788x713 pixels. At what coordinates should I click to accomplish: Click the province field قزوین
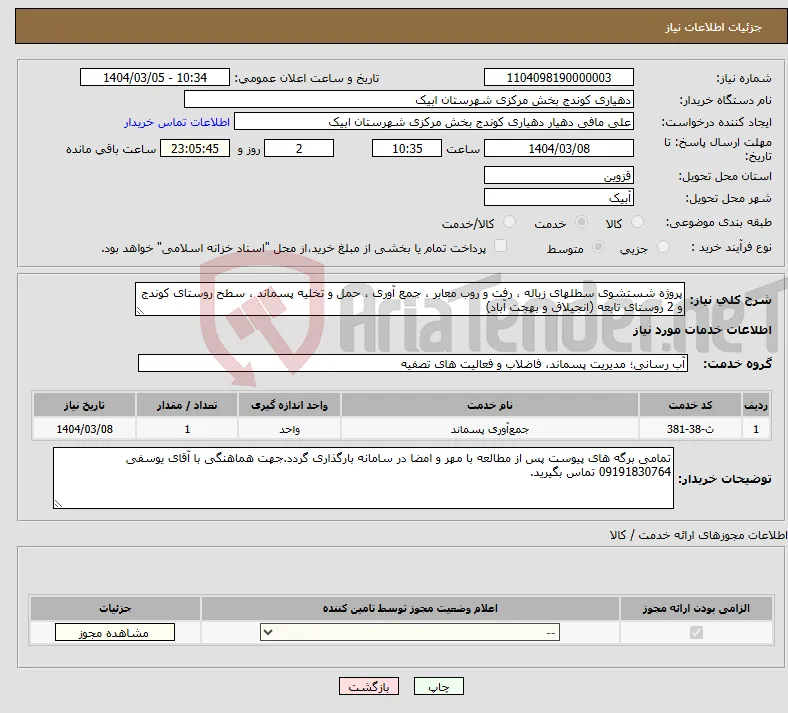pos(559,175)
